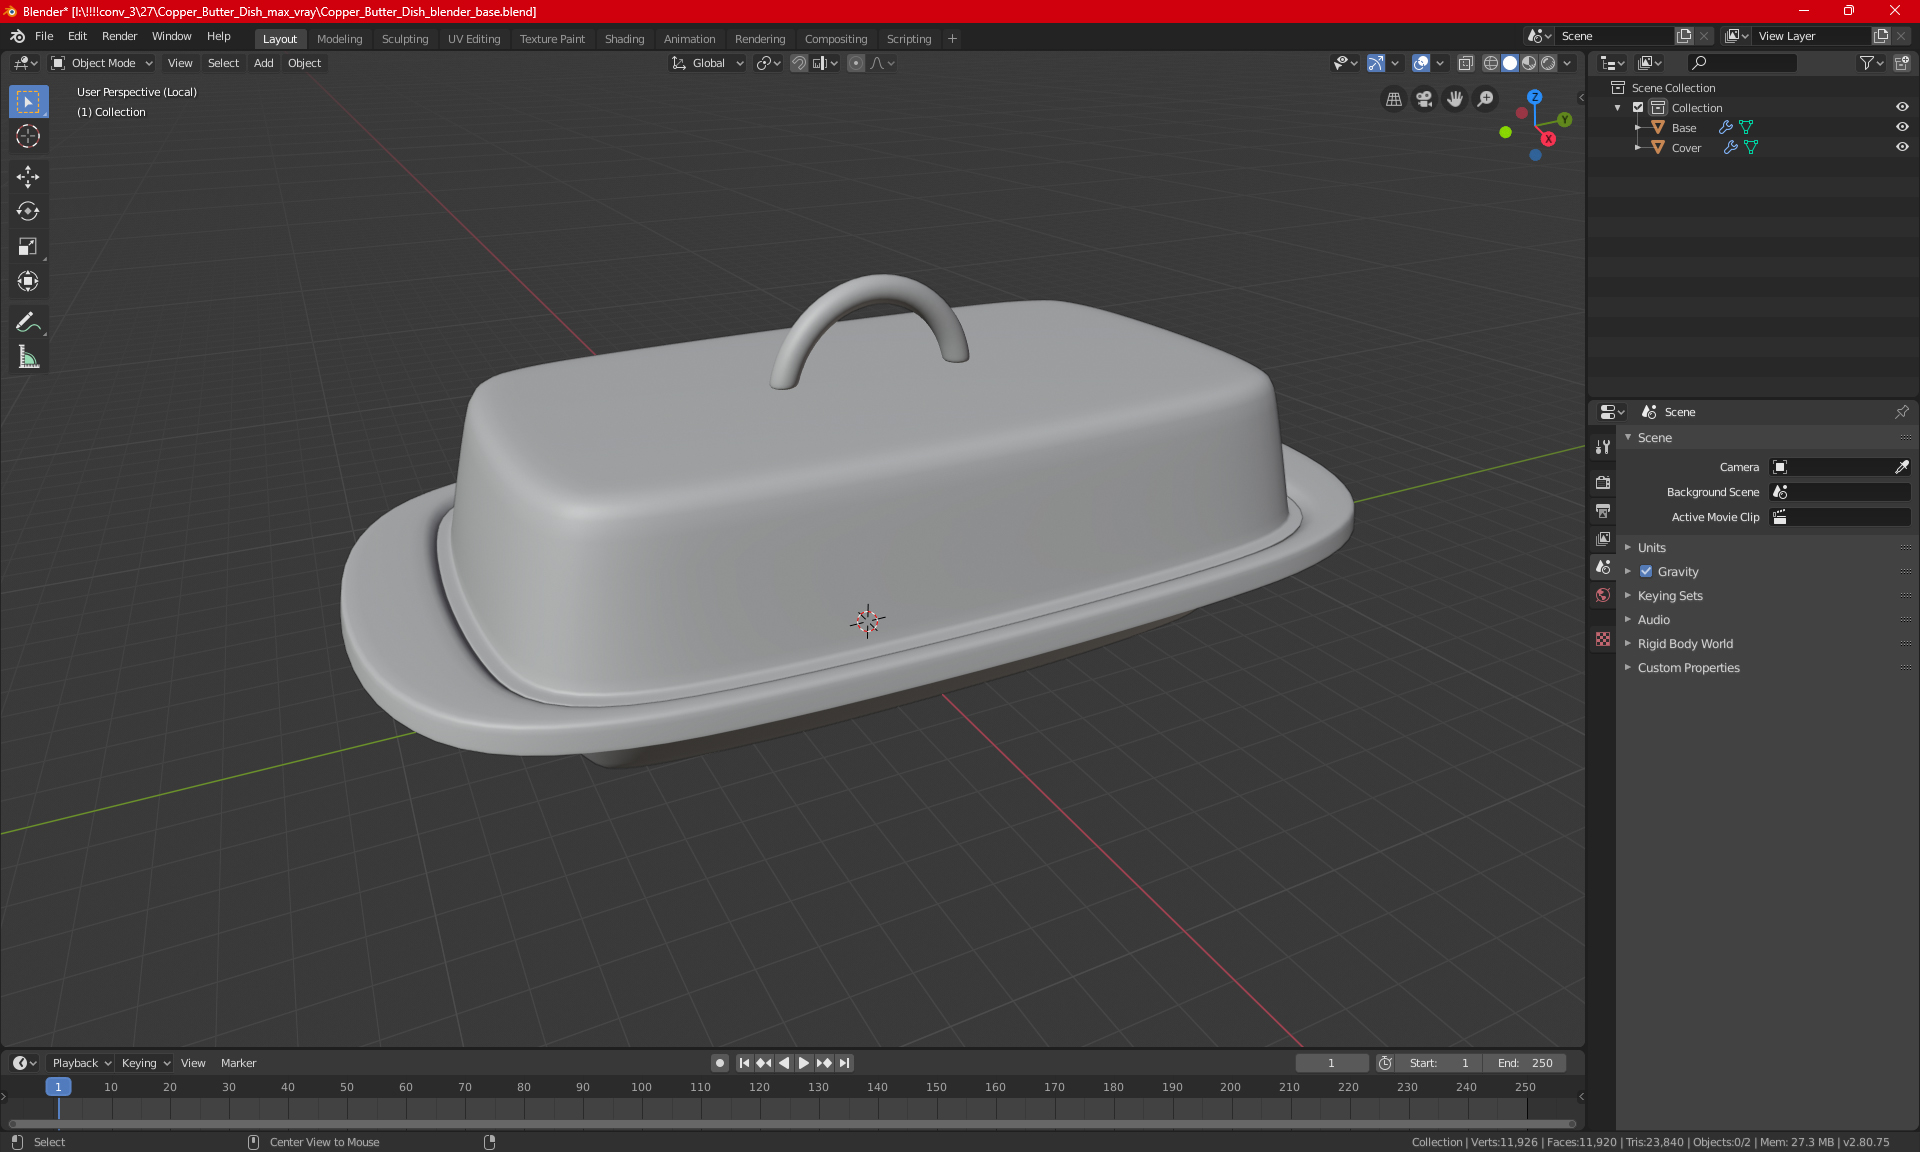1920x1152 pixels.
Task: Uncheck the Collection exclude checkbox
Action: tap(1638, 107)
